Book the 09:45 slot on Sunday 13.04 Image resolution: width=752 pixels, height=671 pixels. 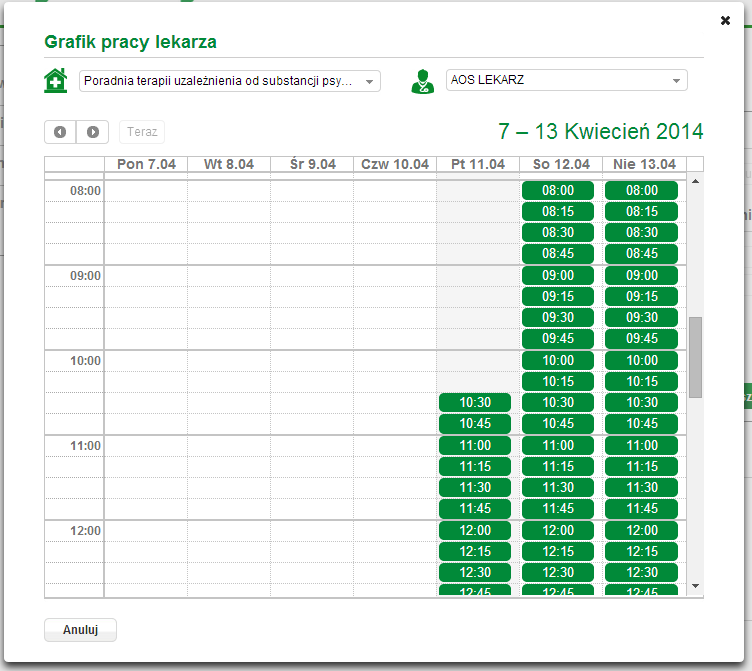click(641, 339)
